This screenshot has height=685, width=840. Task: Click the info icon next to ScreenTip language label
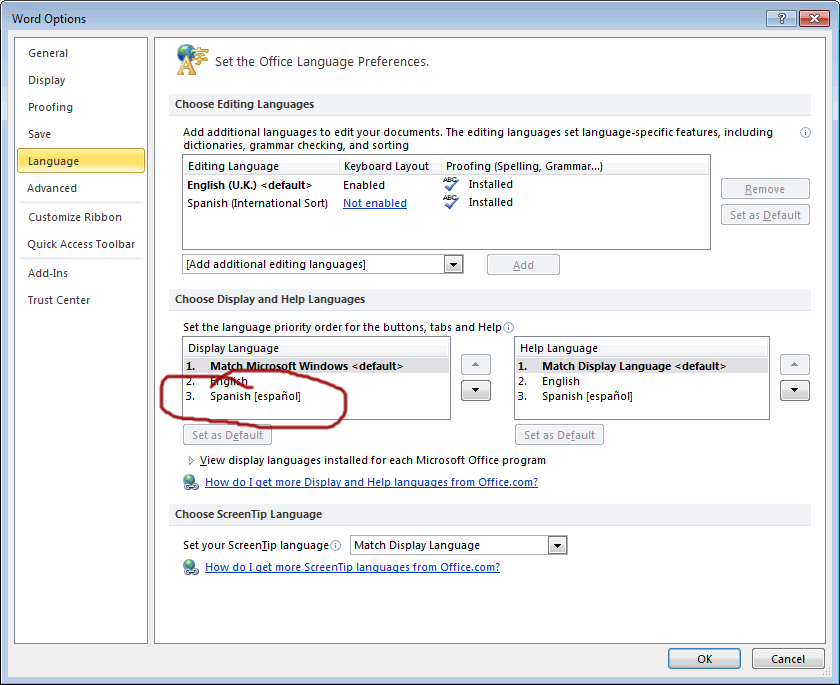(336, 545)
